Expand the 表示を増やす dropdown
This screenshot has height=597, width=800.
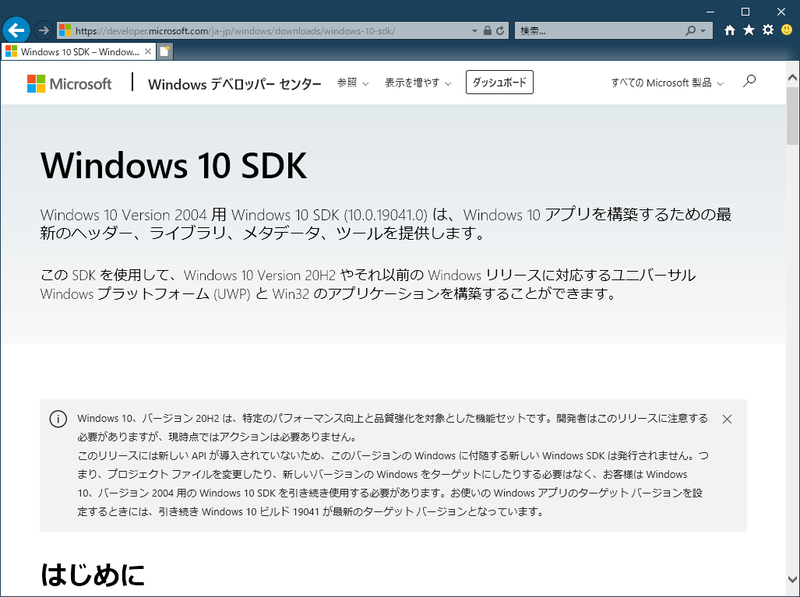point(417,83)
